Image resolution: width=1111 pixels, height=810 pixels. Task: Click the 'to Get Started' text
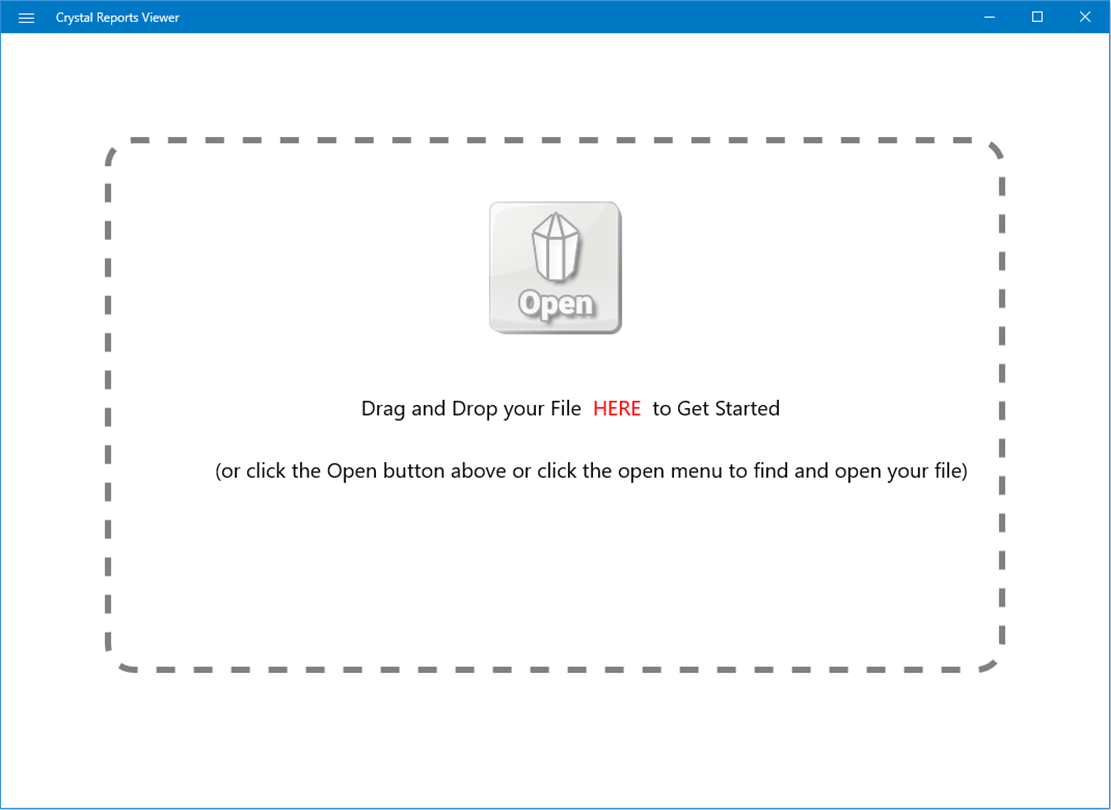[716, 409]
